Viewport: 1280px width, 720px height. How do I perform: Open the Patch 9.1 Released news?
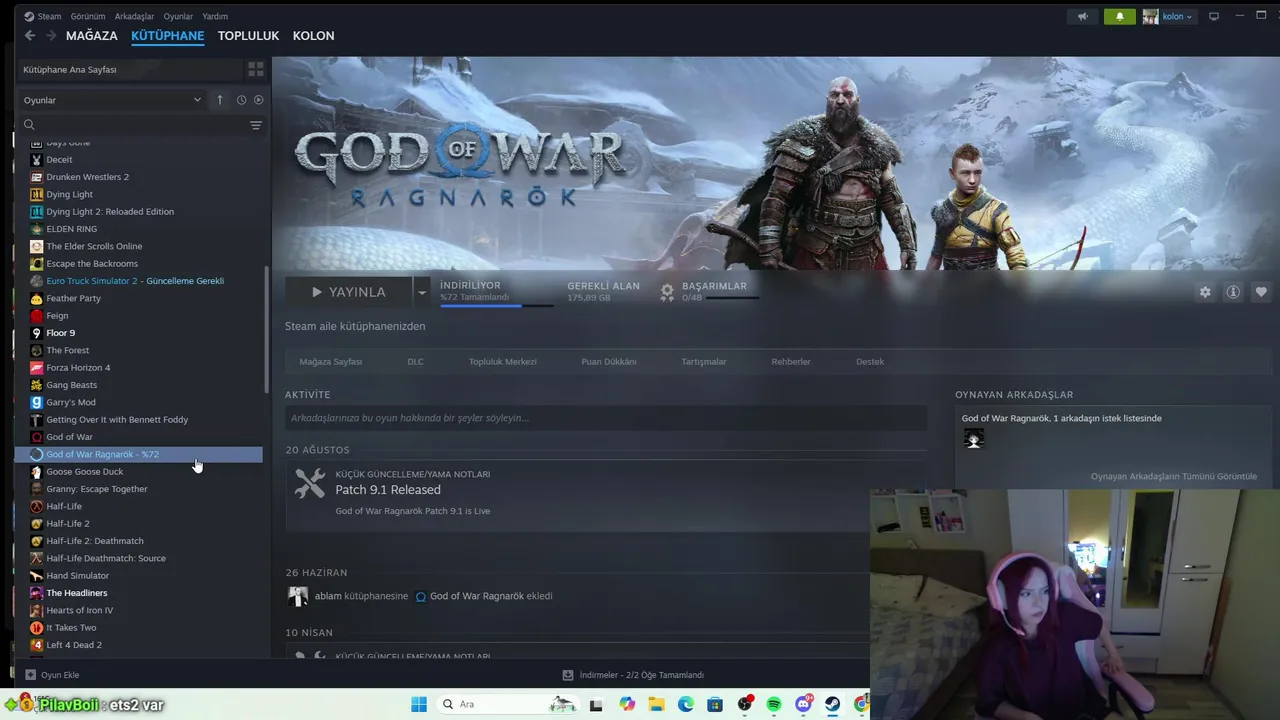[388, 490]
